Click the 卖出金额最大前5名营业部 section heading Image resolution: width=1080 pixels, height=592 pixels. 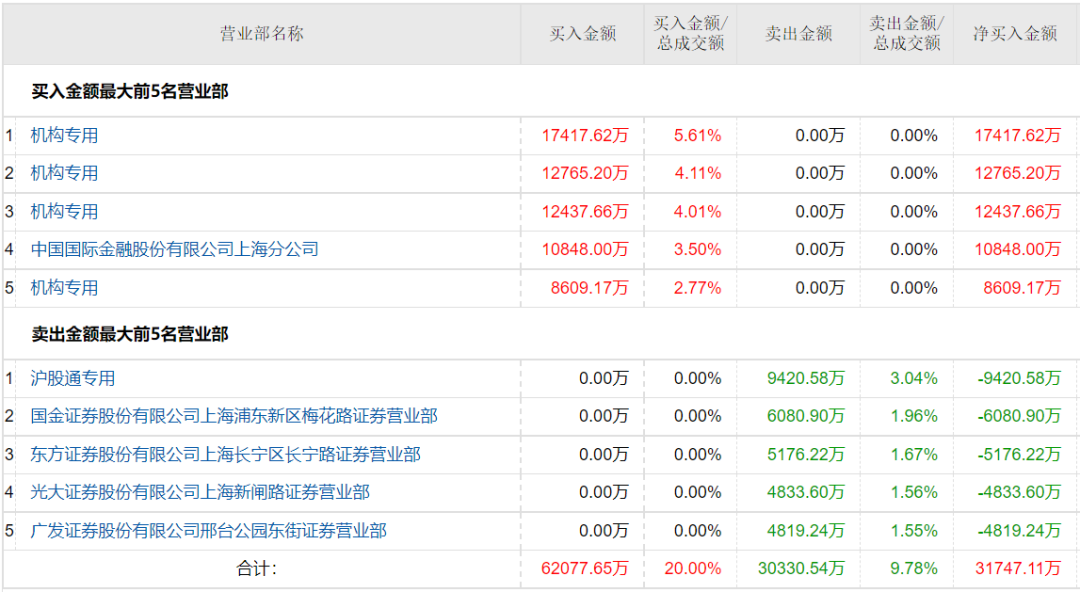pyautogui.click(x=129, y=334)
